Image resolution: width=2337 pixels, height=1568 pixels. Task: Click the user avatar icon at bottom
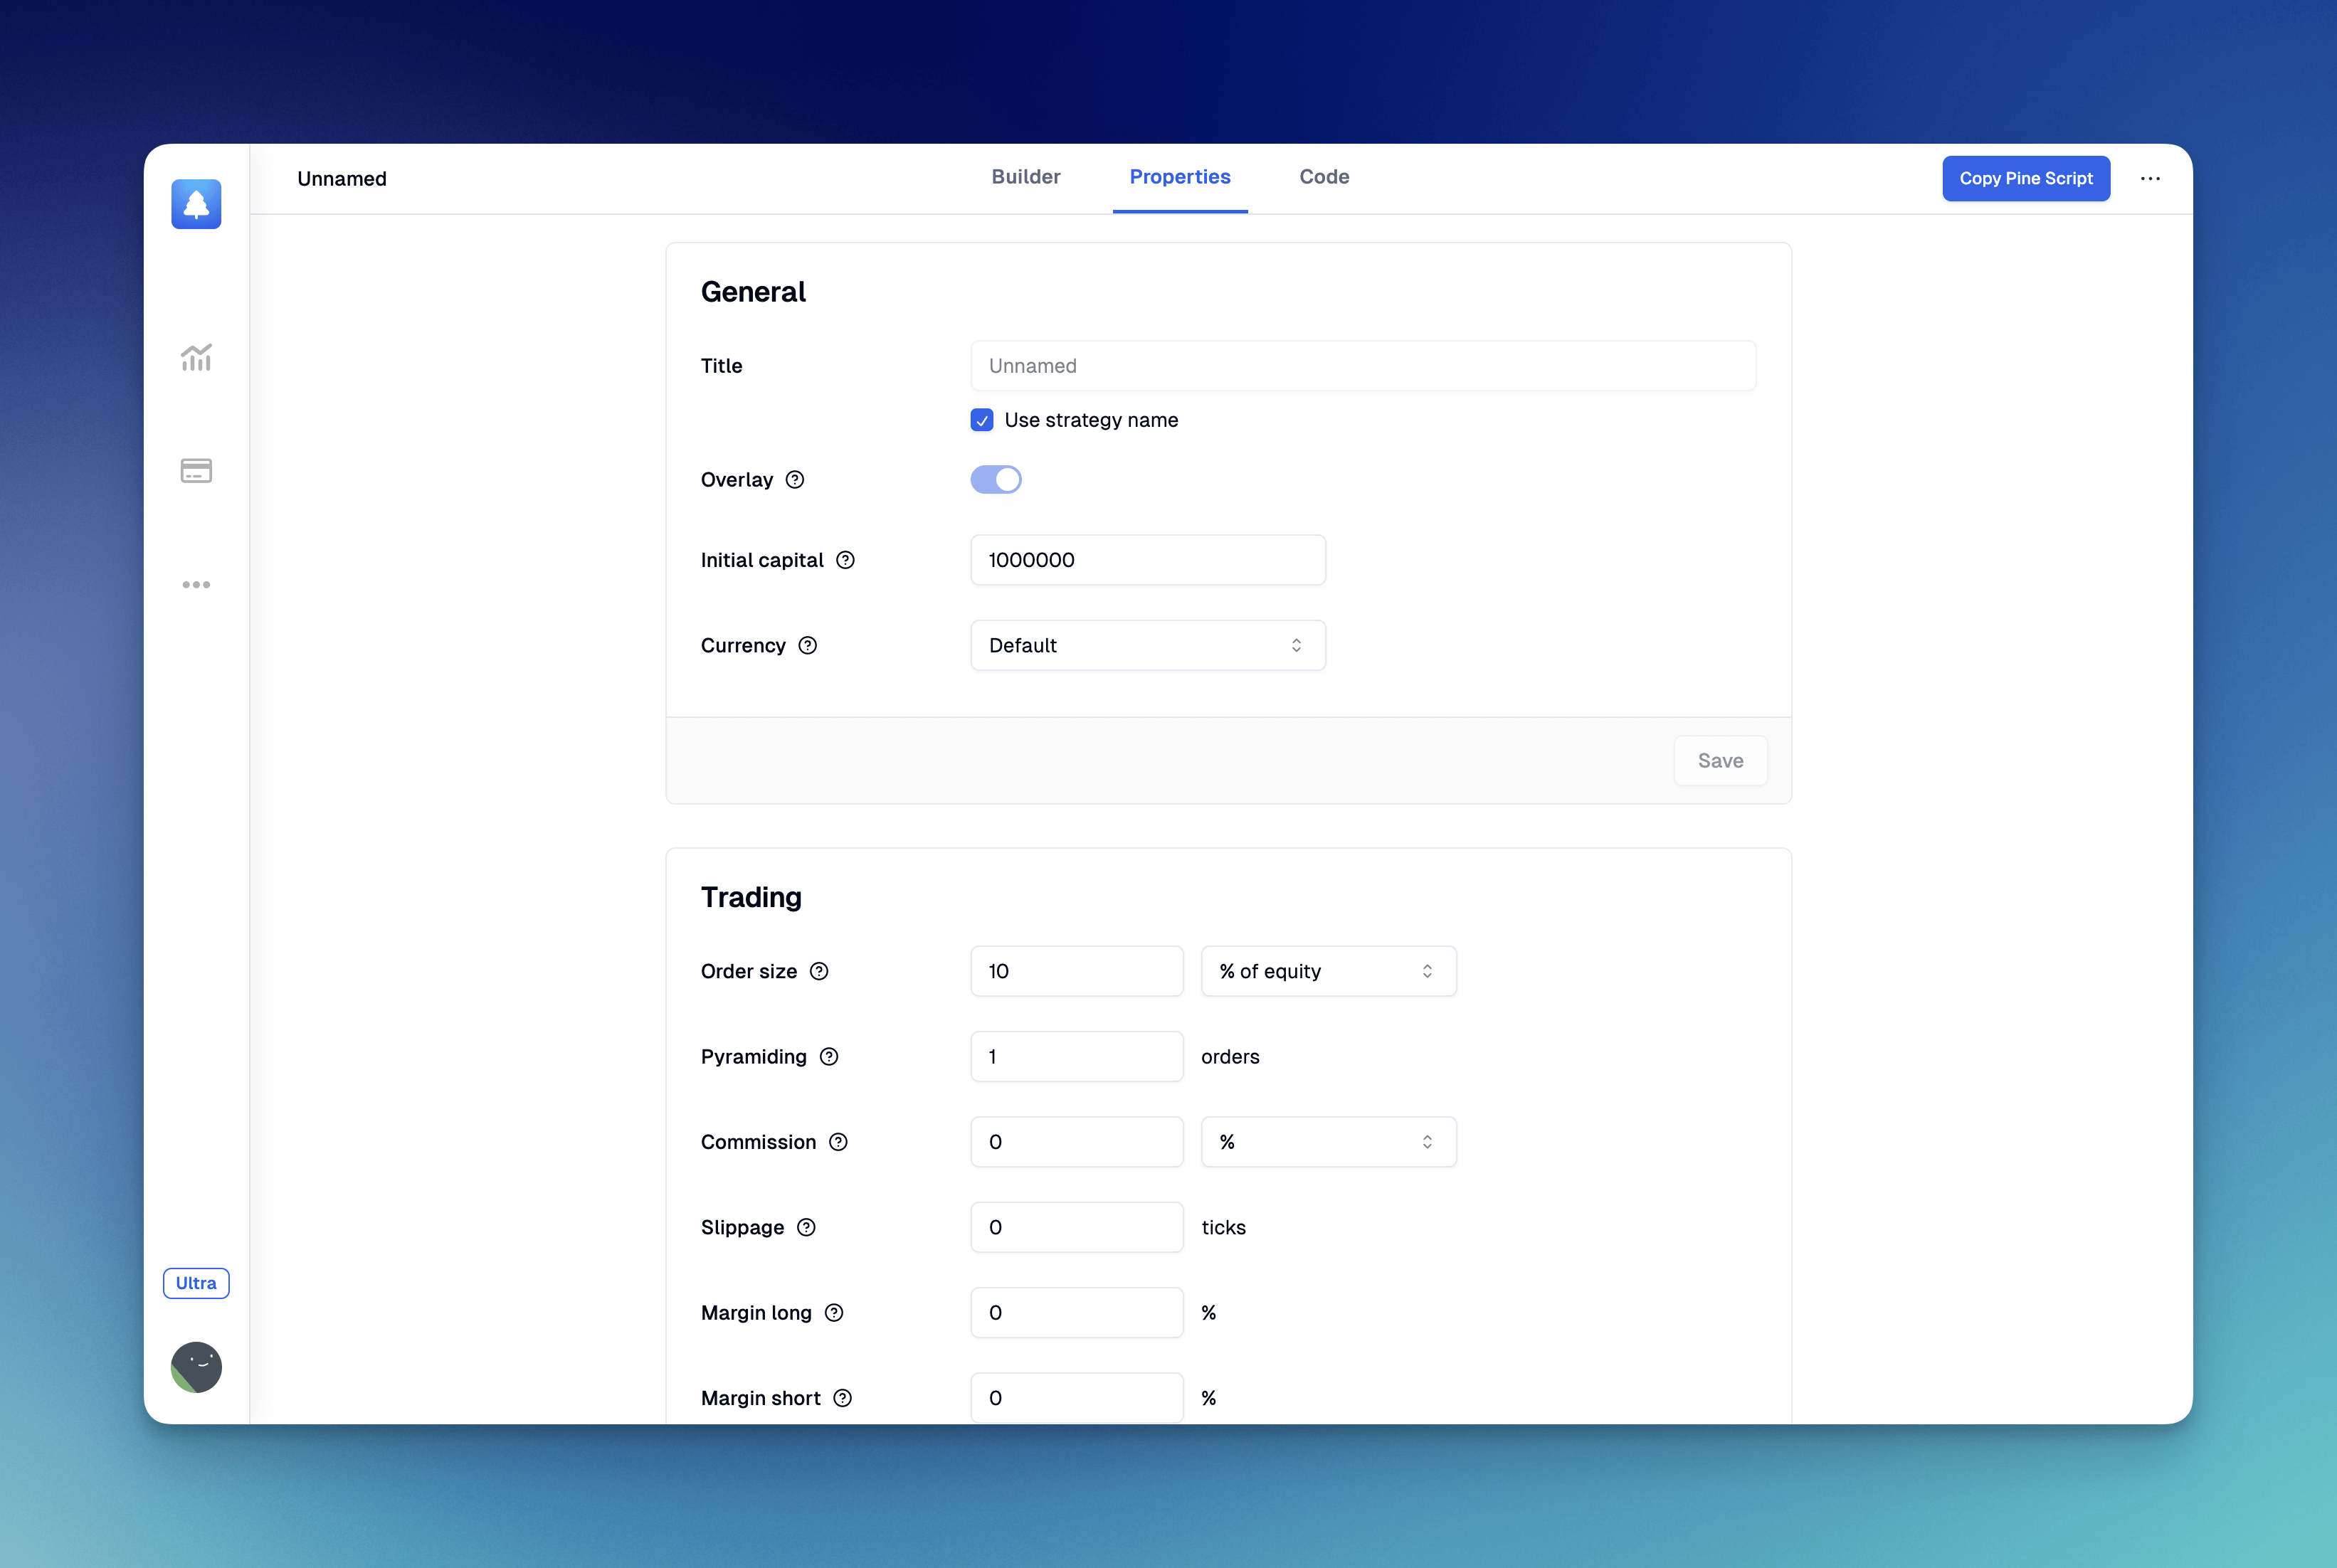click(x=196, y=1367)
